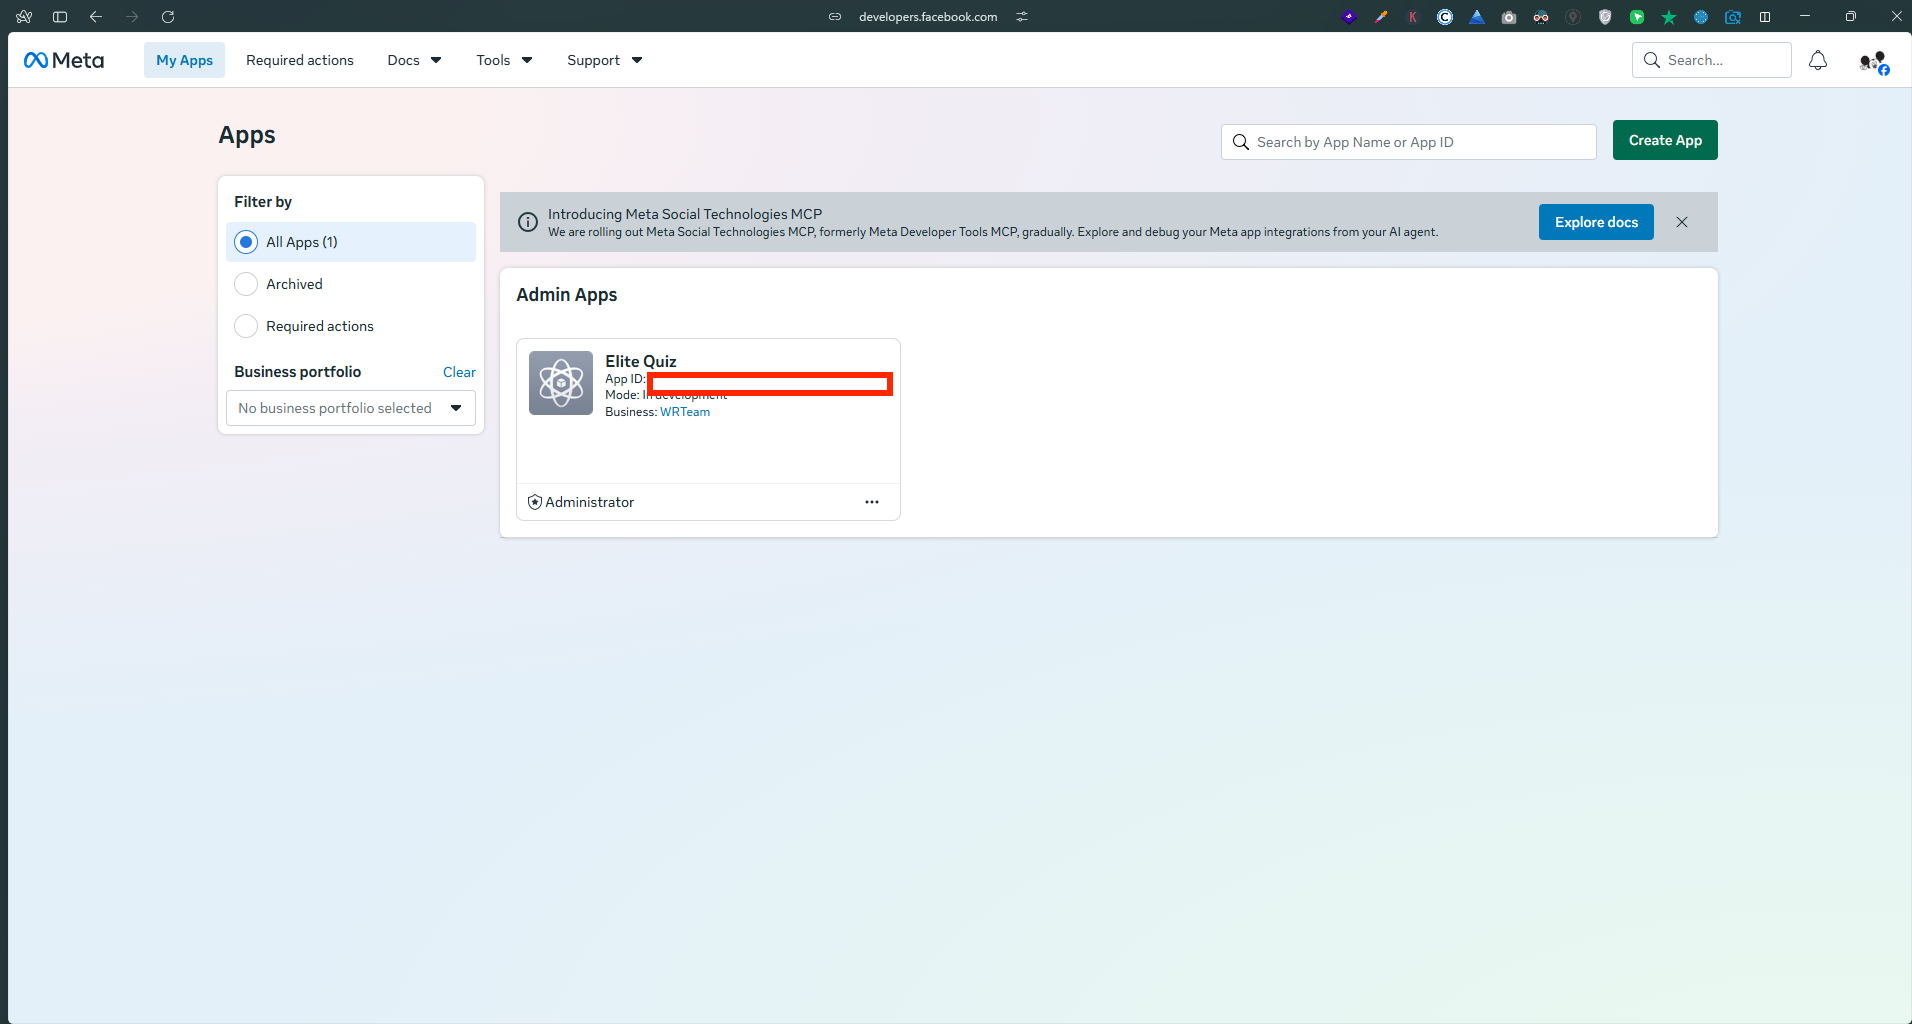This screenshot has height=1024, width=1912.
Task: Open the WRTeam business link
Action: pos(685,412)
